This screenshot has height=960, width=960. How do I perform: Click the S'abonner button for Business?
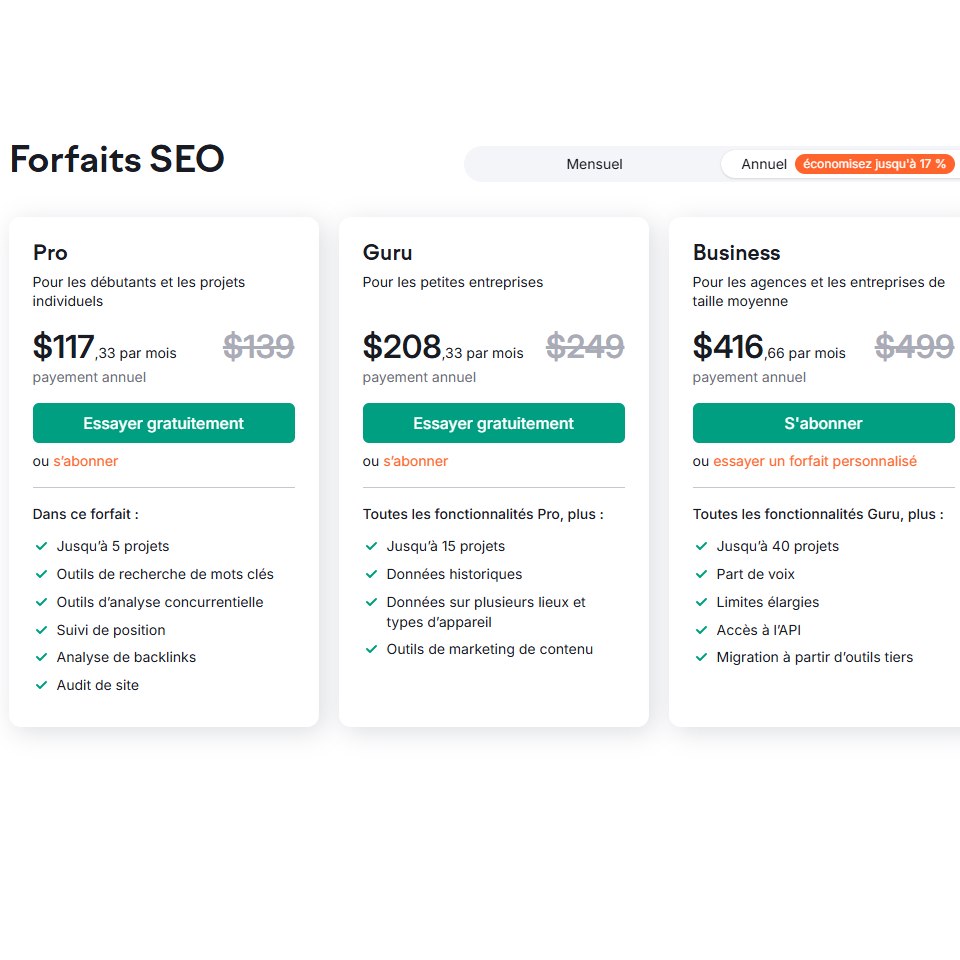click(x=823, y=423)
